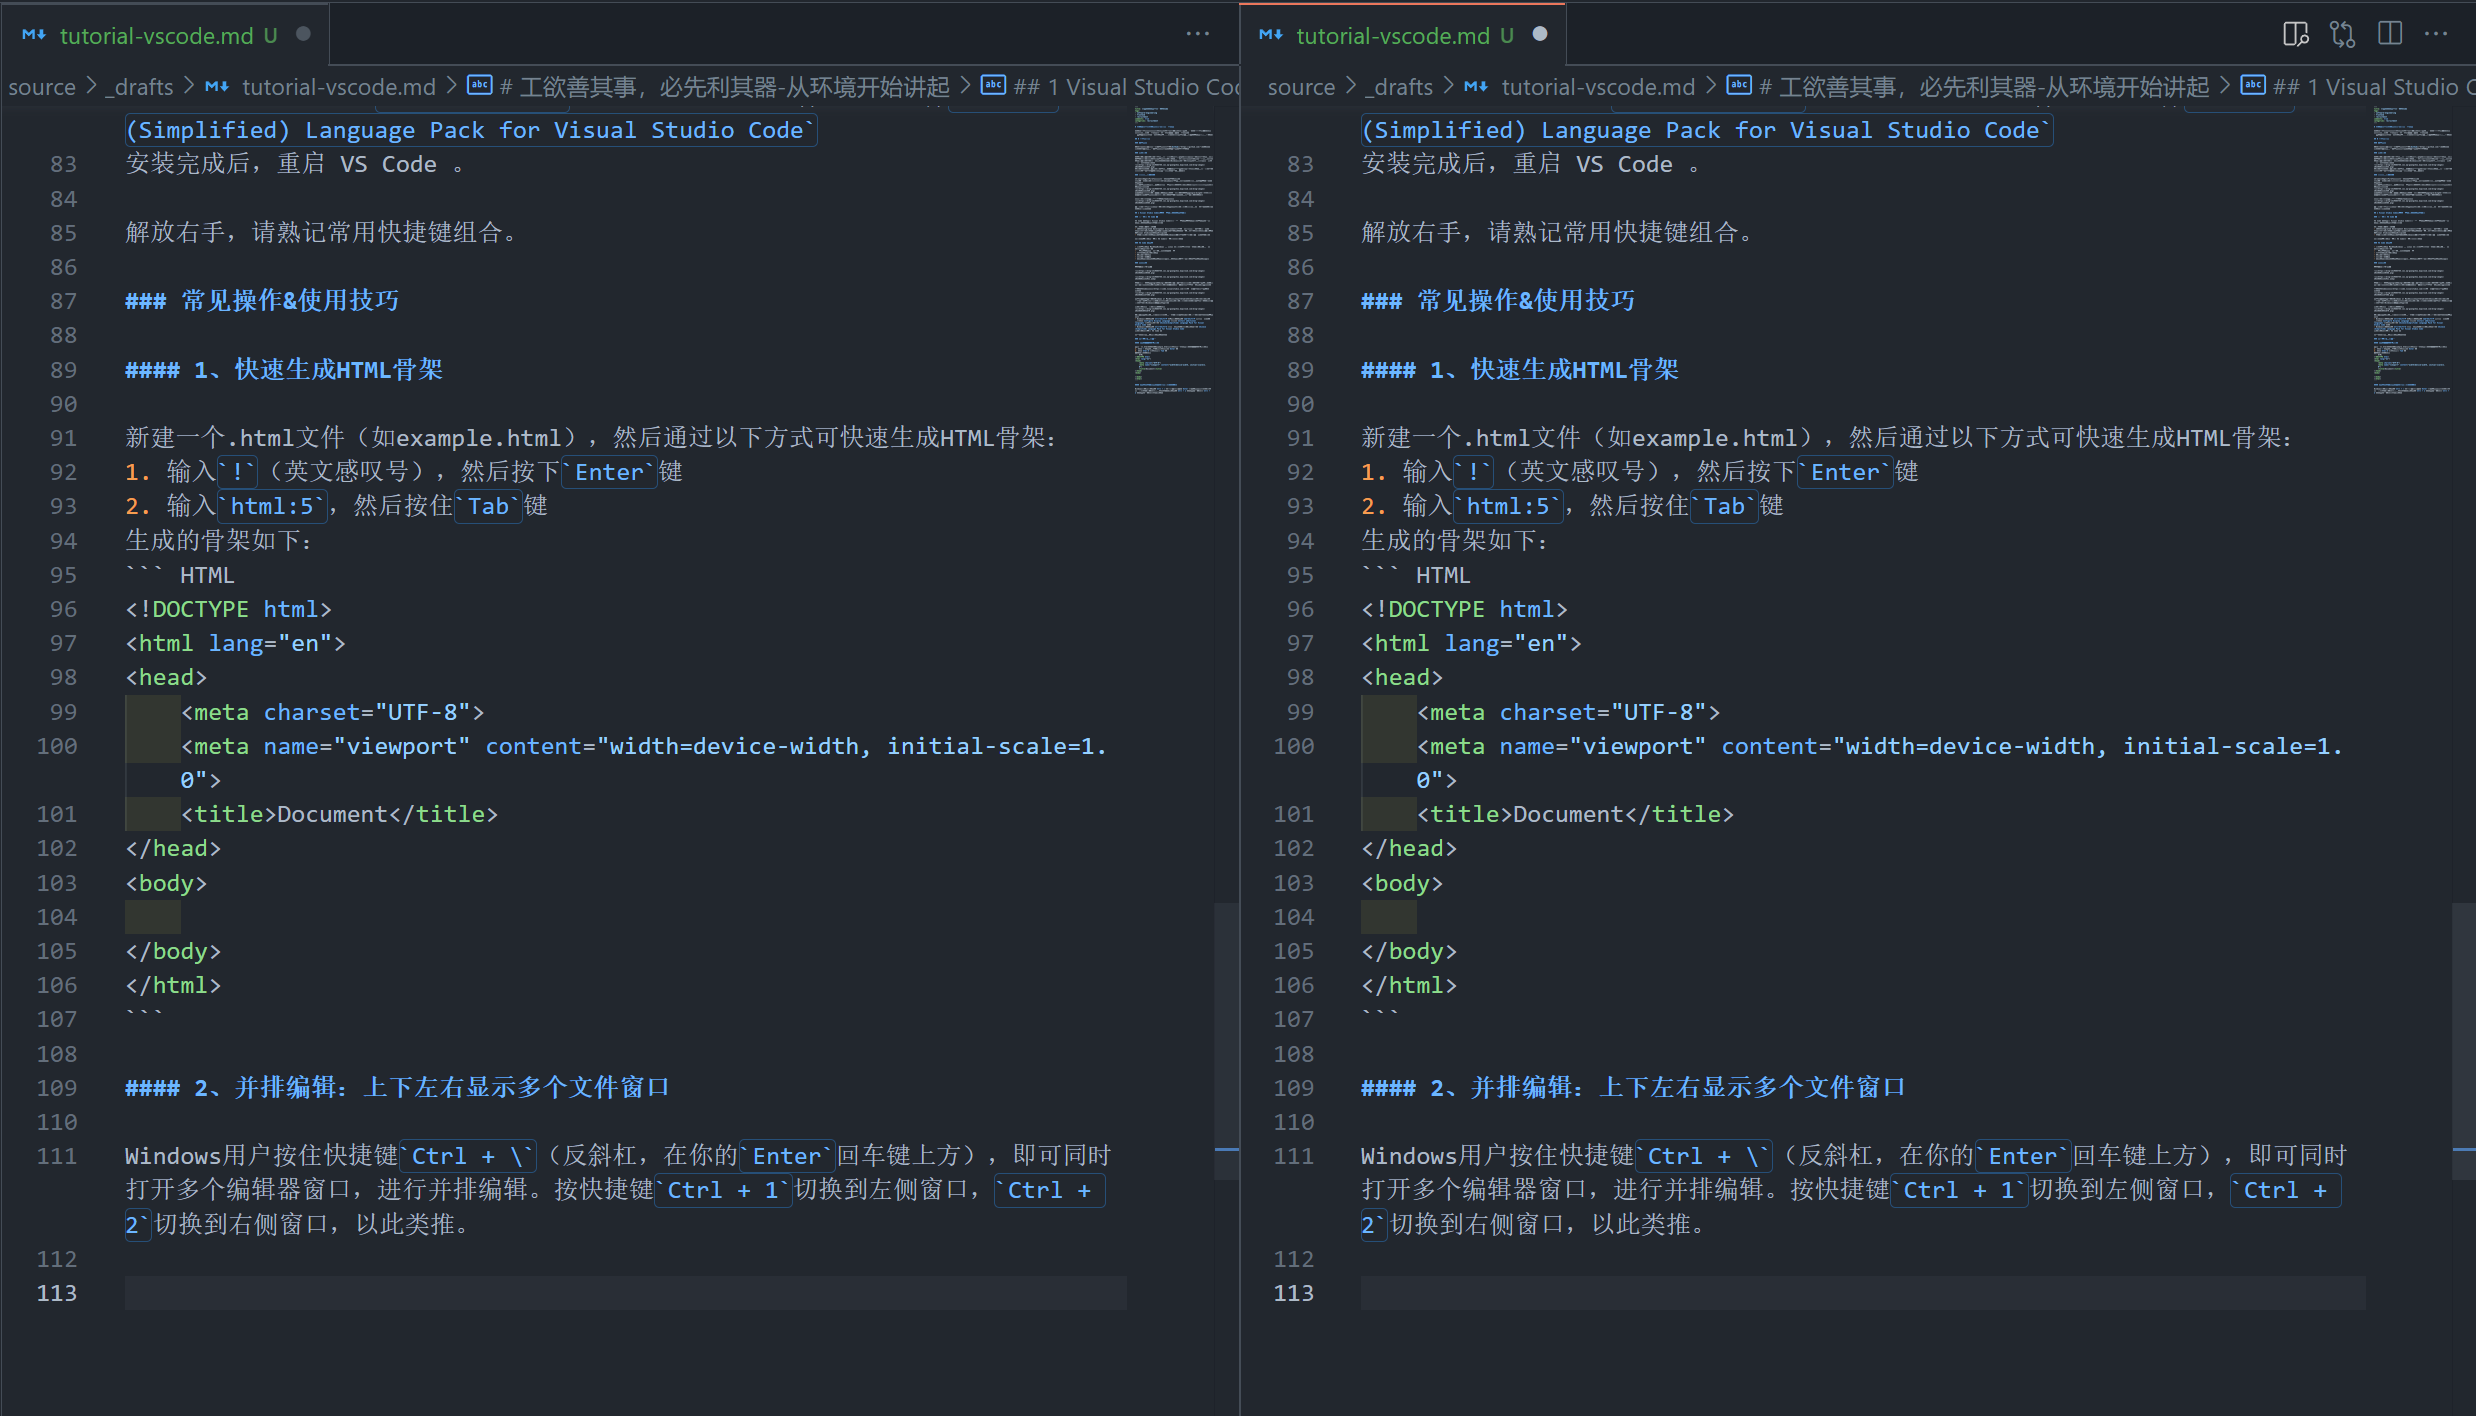Image resolution: width=2476 pixels, height=1416 pixels.
Task: Click the Open Changes compare icon
Action: (2342, 35)
